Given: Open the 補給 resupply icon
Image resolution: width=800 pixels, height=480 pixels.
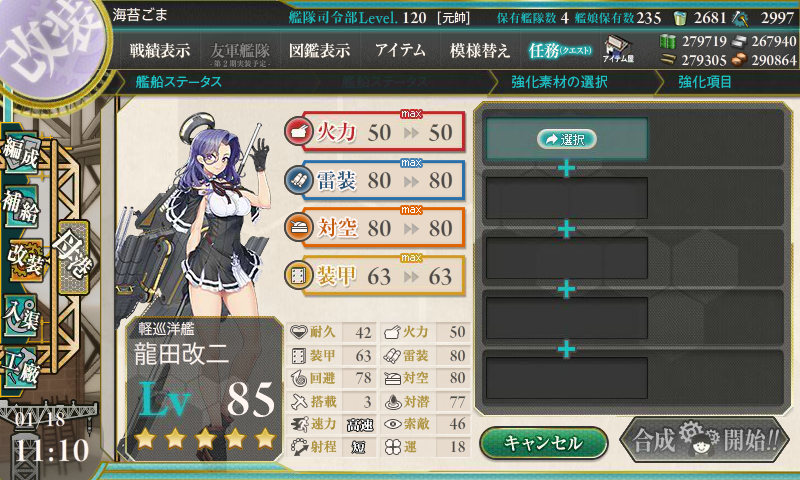Looking at the screenshot, I should (x=21, y=206).
